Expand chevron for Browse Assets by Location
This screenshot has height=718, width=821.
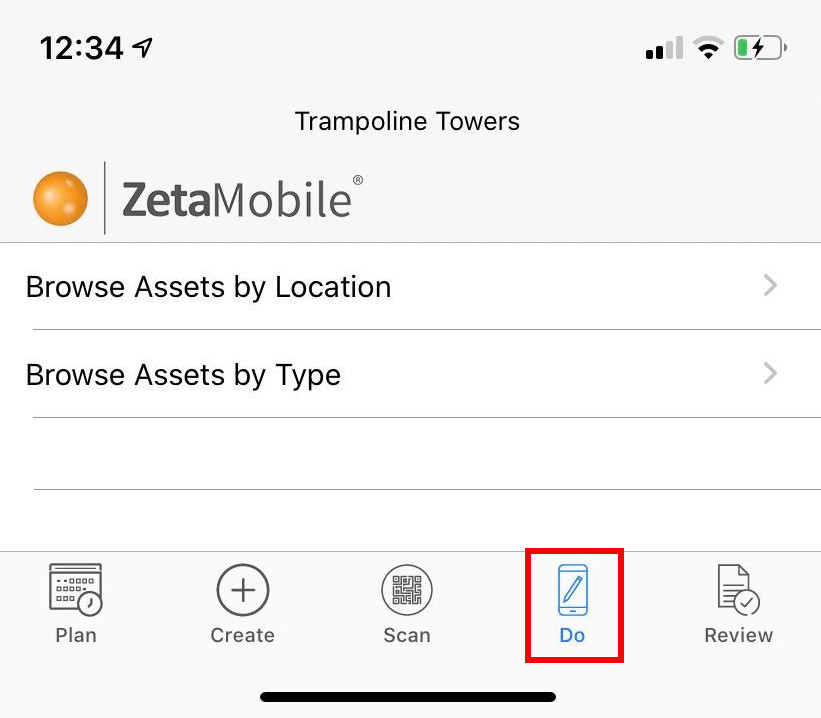[770, 285]
